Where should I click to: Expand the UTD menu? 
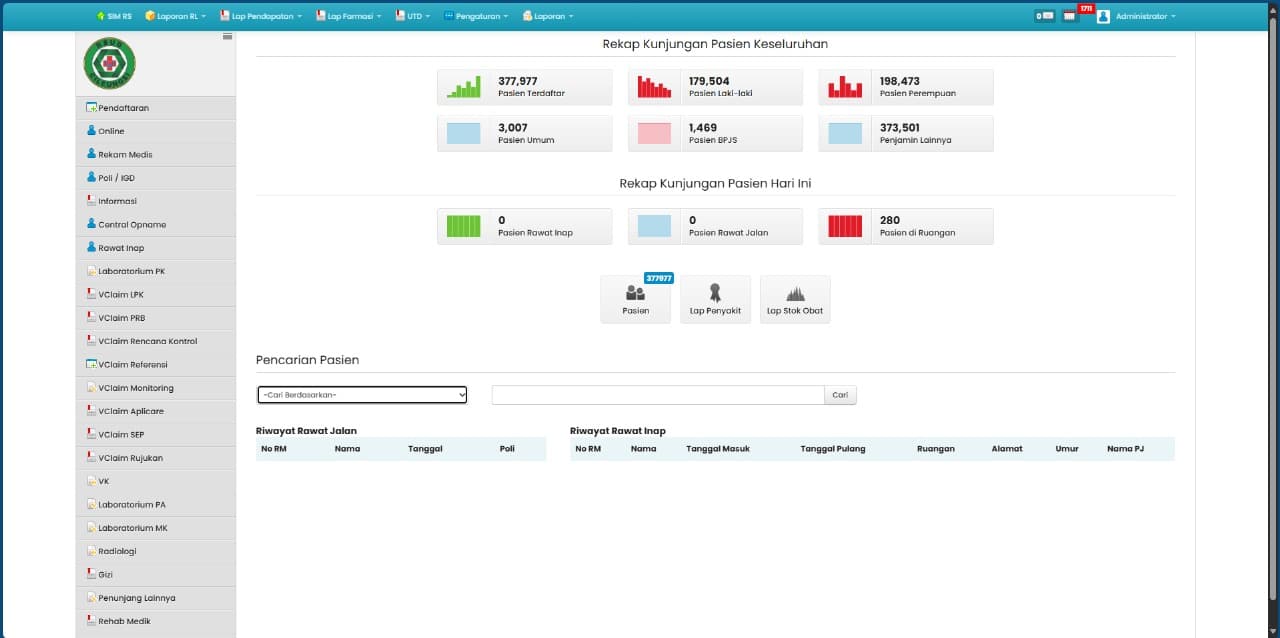[413, 16]
